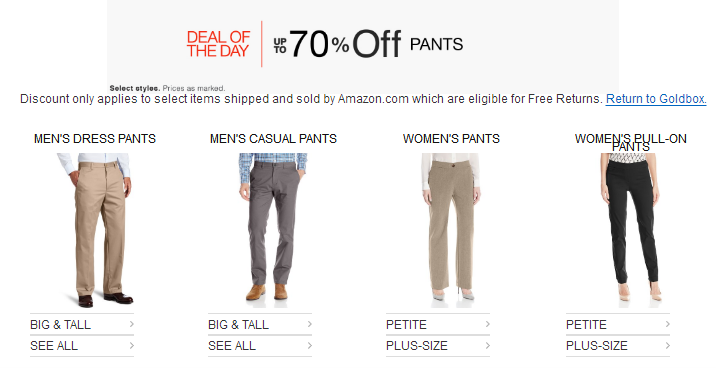Click the taupe women's pants image
Screen dimensions: 716x368
pos(451,230)
